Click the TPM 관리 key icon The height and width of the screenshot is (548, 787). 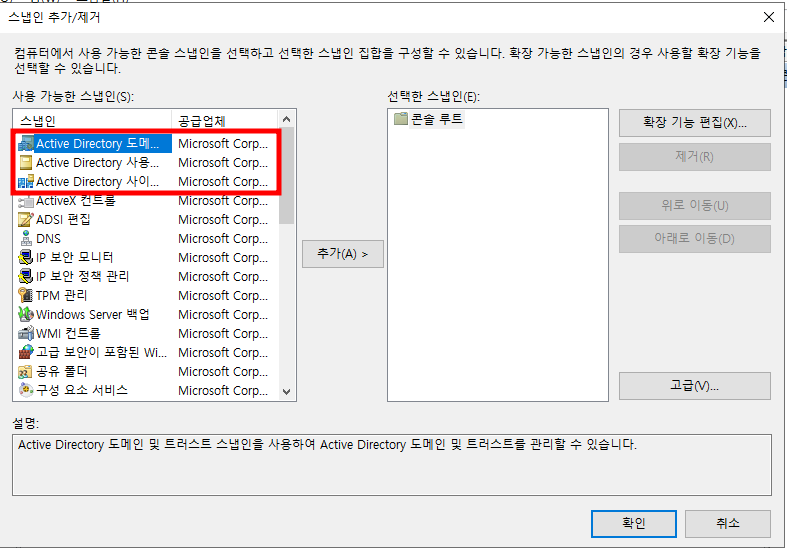coord(26,295)
